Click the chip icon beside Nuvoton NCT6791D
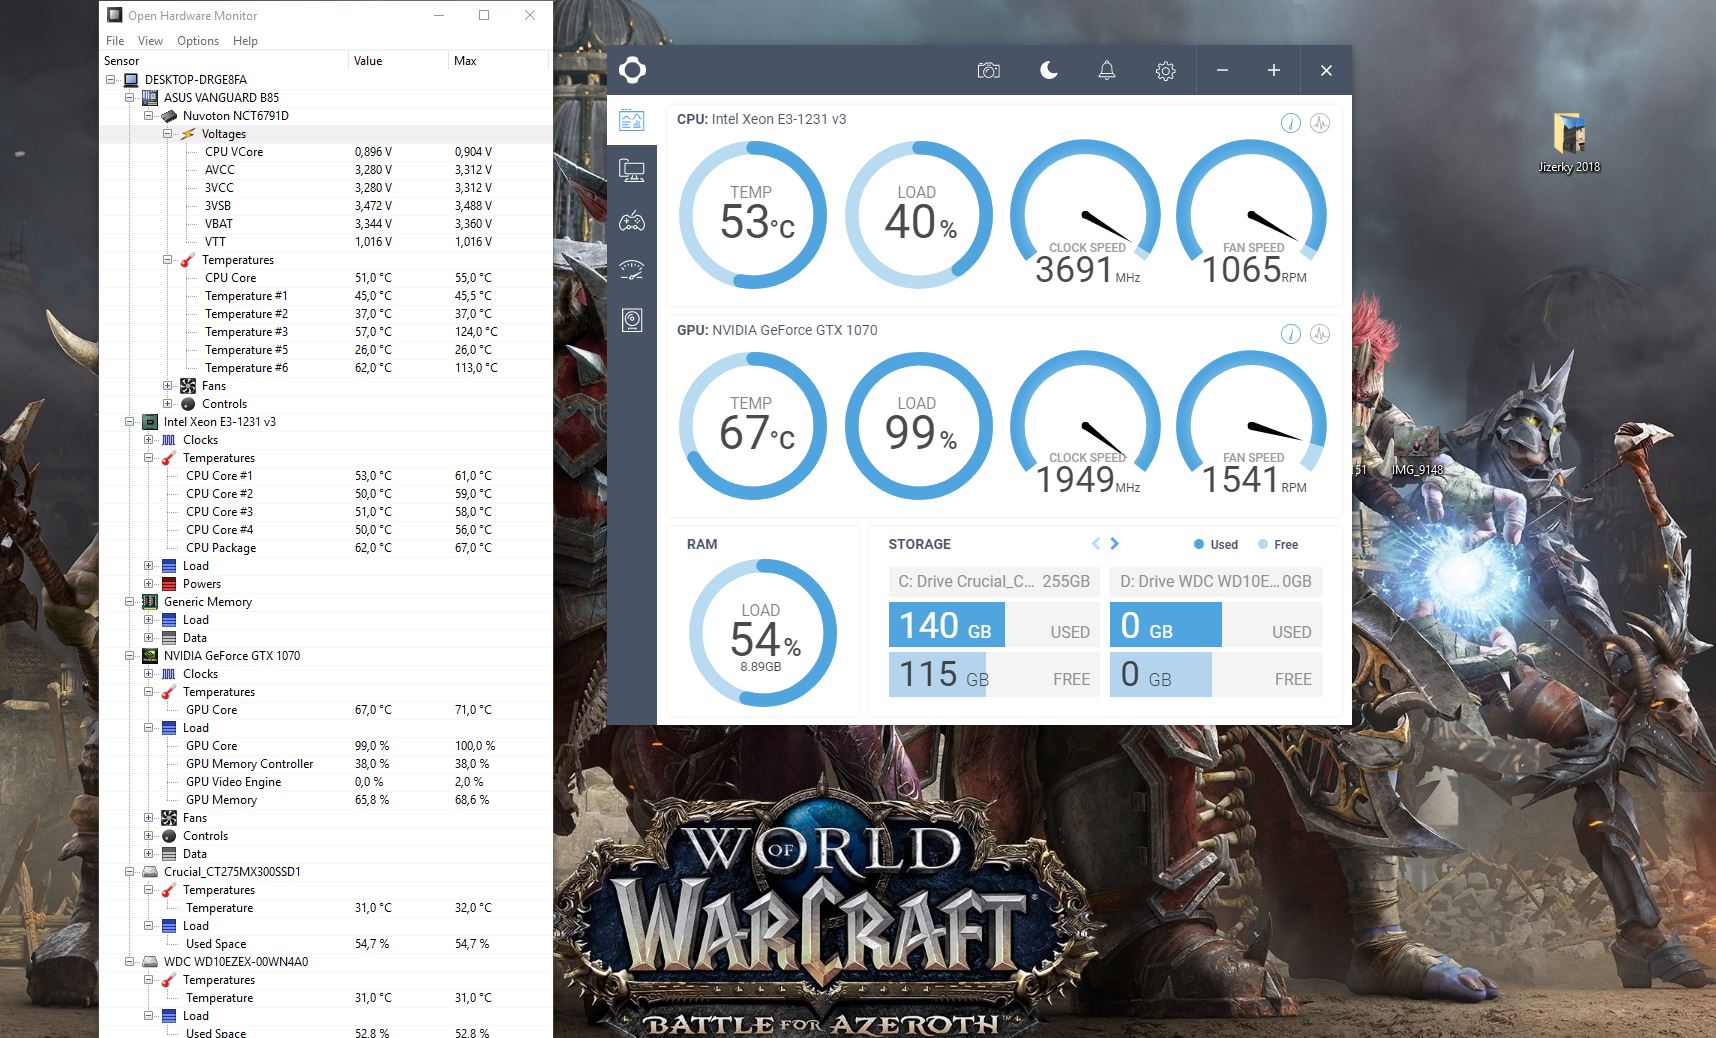Image resolution: width=1716 pixels, height=1038 pixels. pyautogui.click(x=169, y=116)
